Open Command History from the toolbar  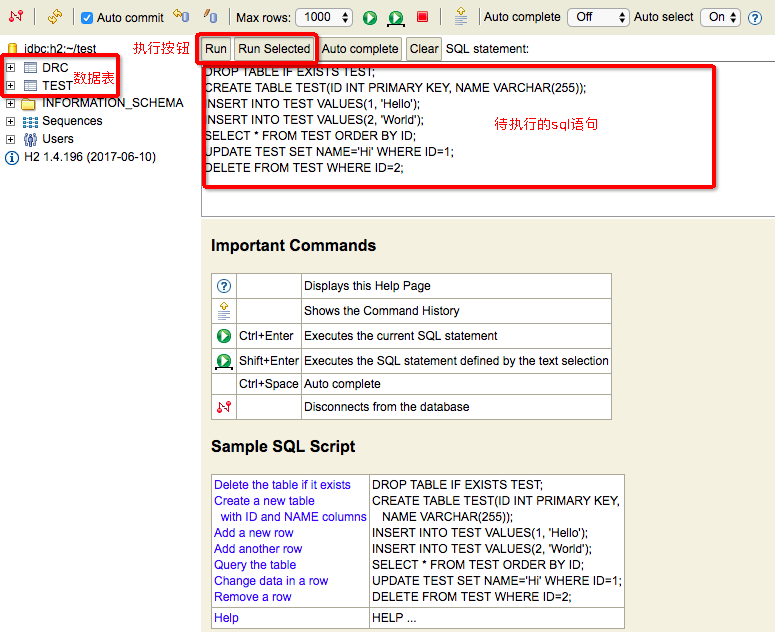(461, 16)
